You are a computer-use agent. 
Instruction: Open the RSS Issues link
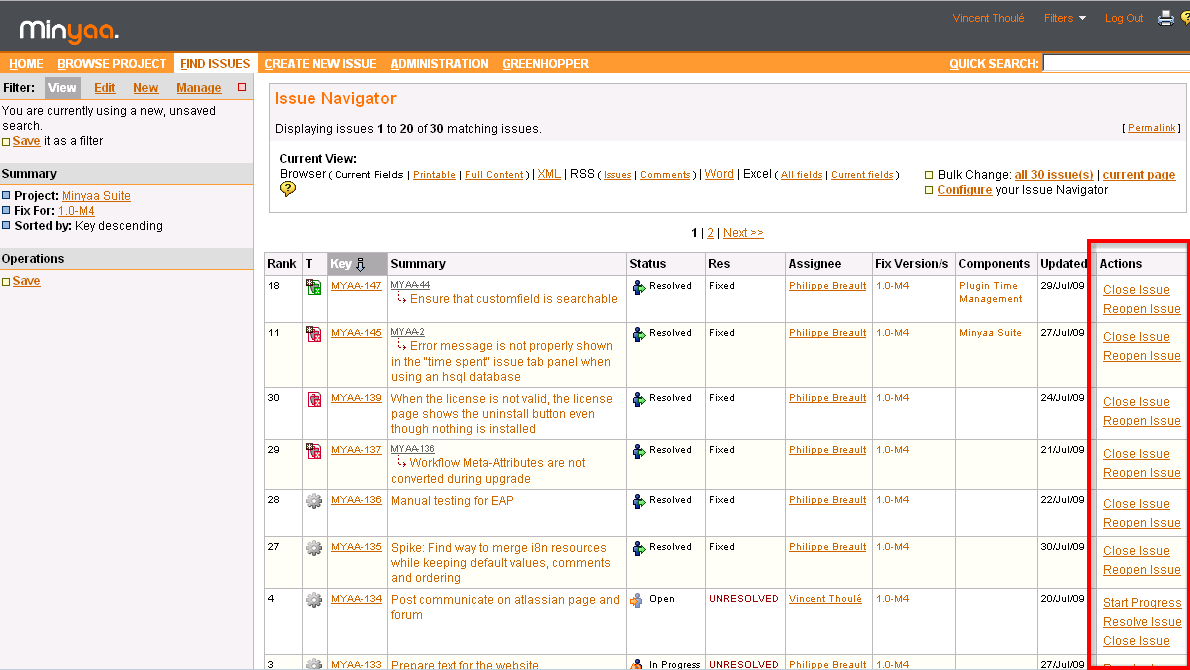(618, 175)
